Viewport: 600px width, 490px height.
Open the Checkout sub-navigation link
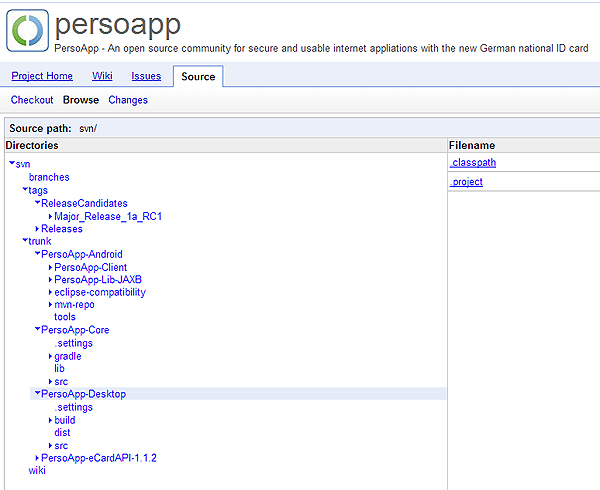32,100
